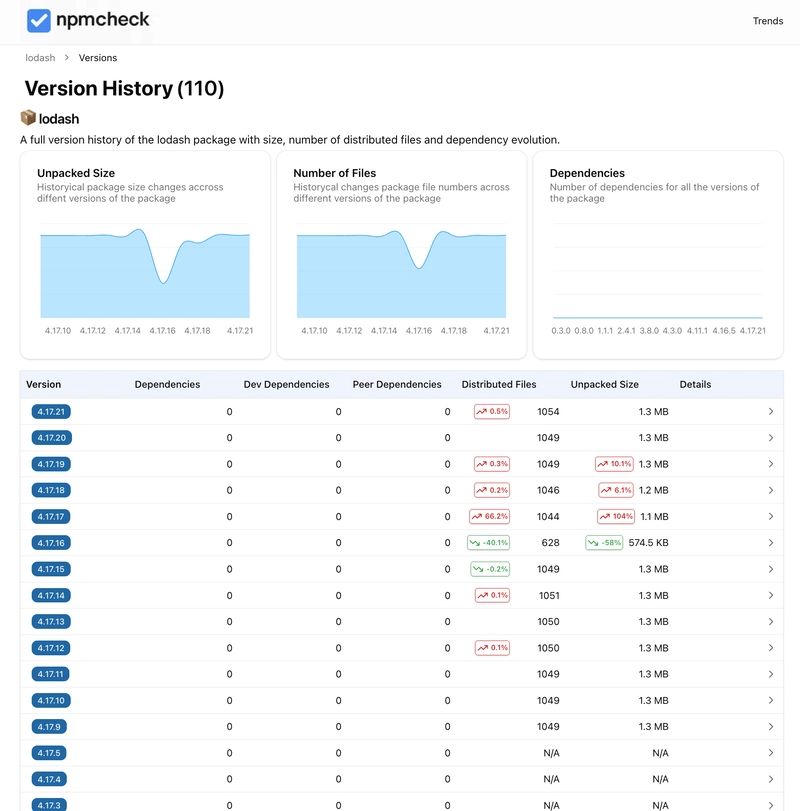
Task: Select the 4.17.18 version badge
Action: pos(51,490)
